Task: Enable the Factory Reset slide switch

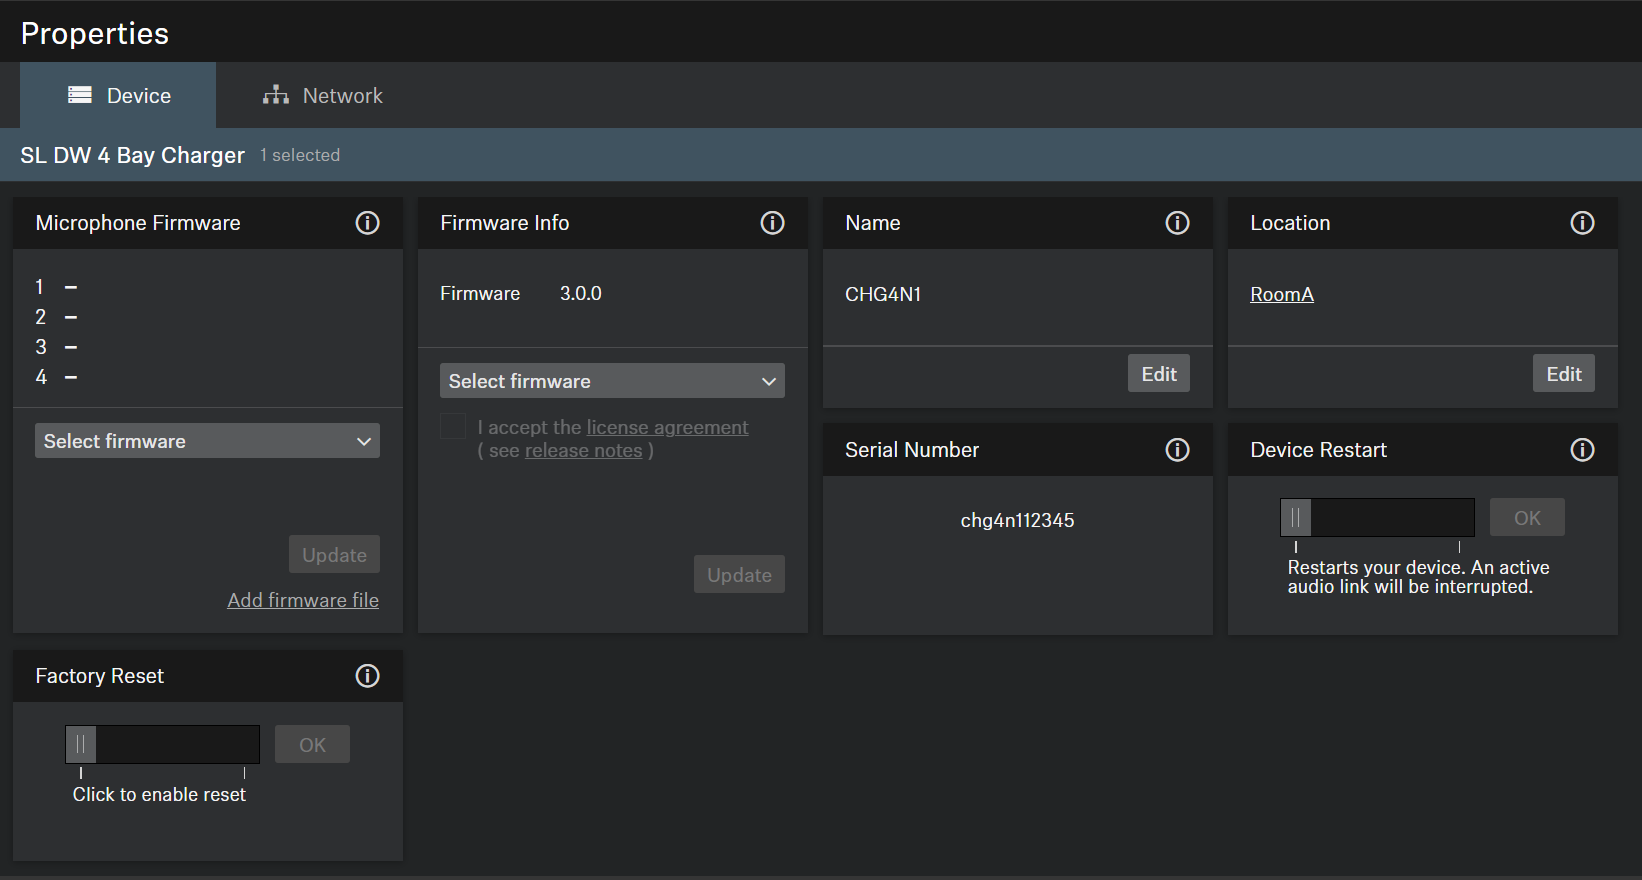Action: click(x=81, y=745)
